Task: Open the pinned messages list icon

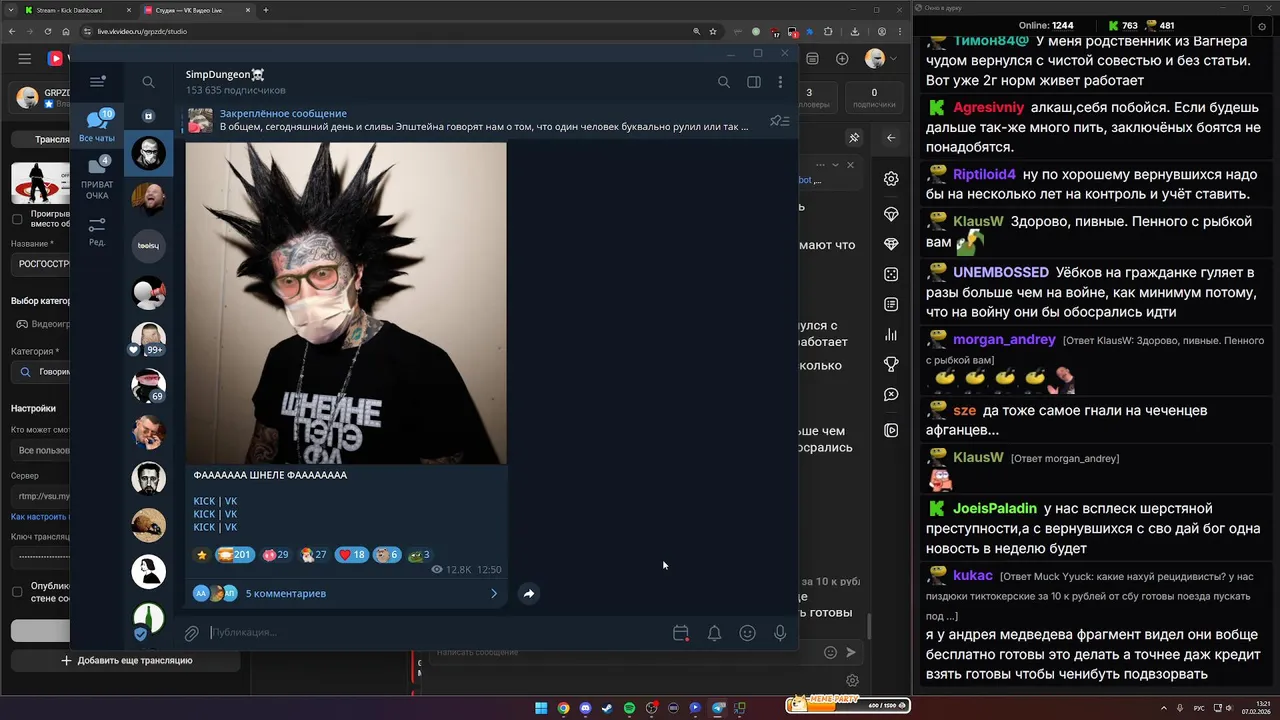Action: tap(780, 121)
